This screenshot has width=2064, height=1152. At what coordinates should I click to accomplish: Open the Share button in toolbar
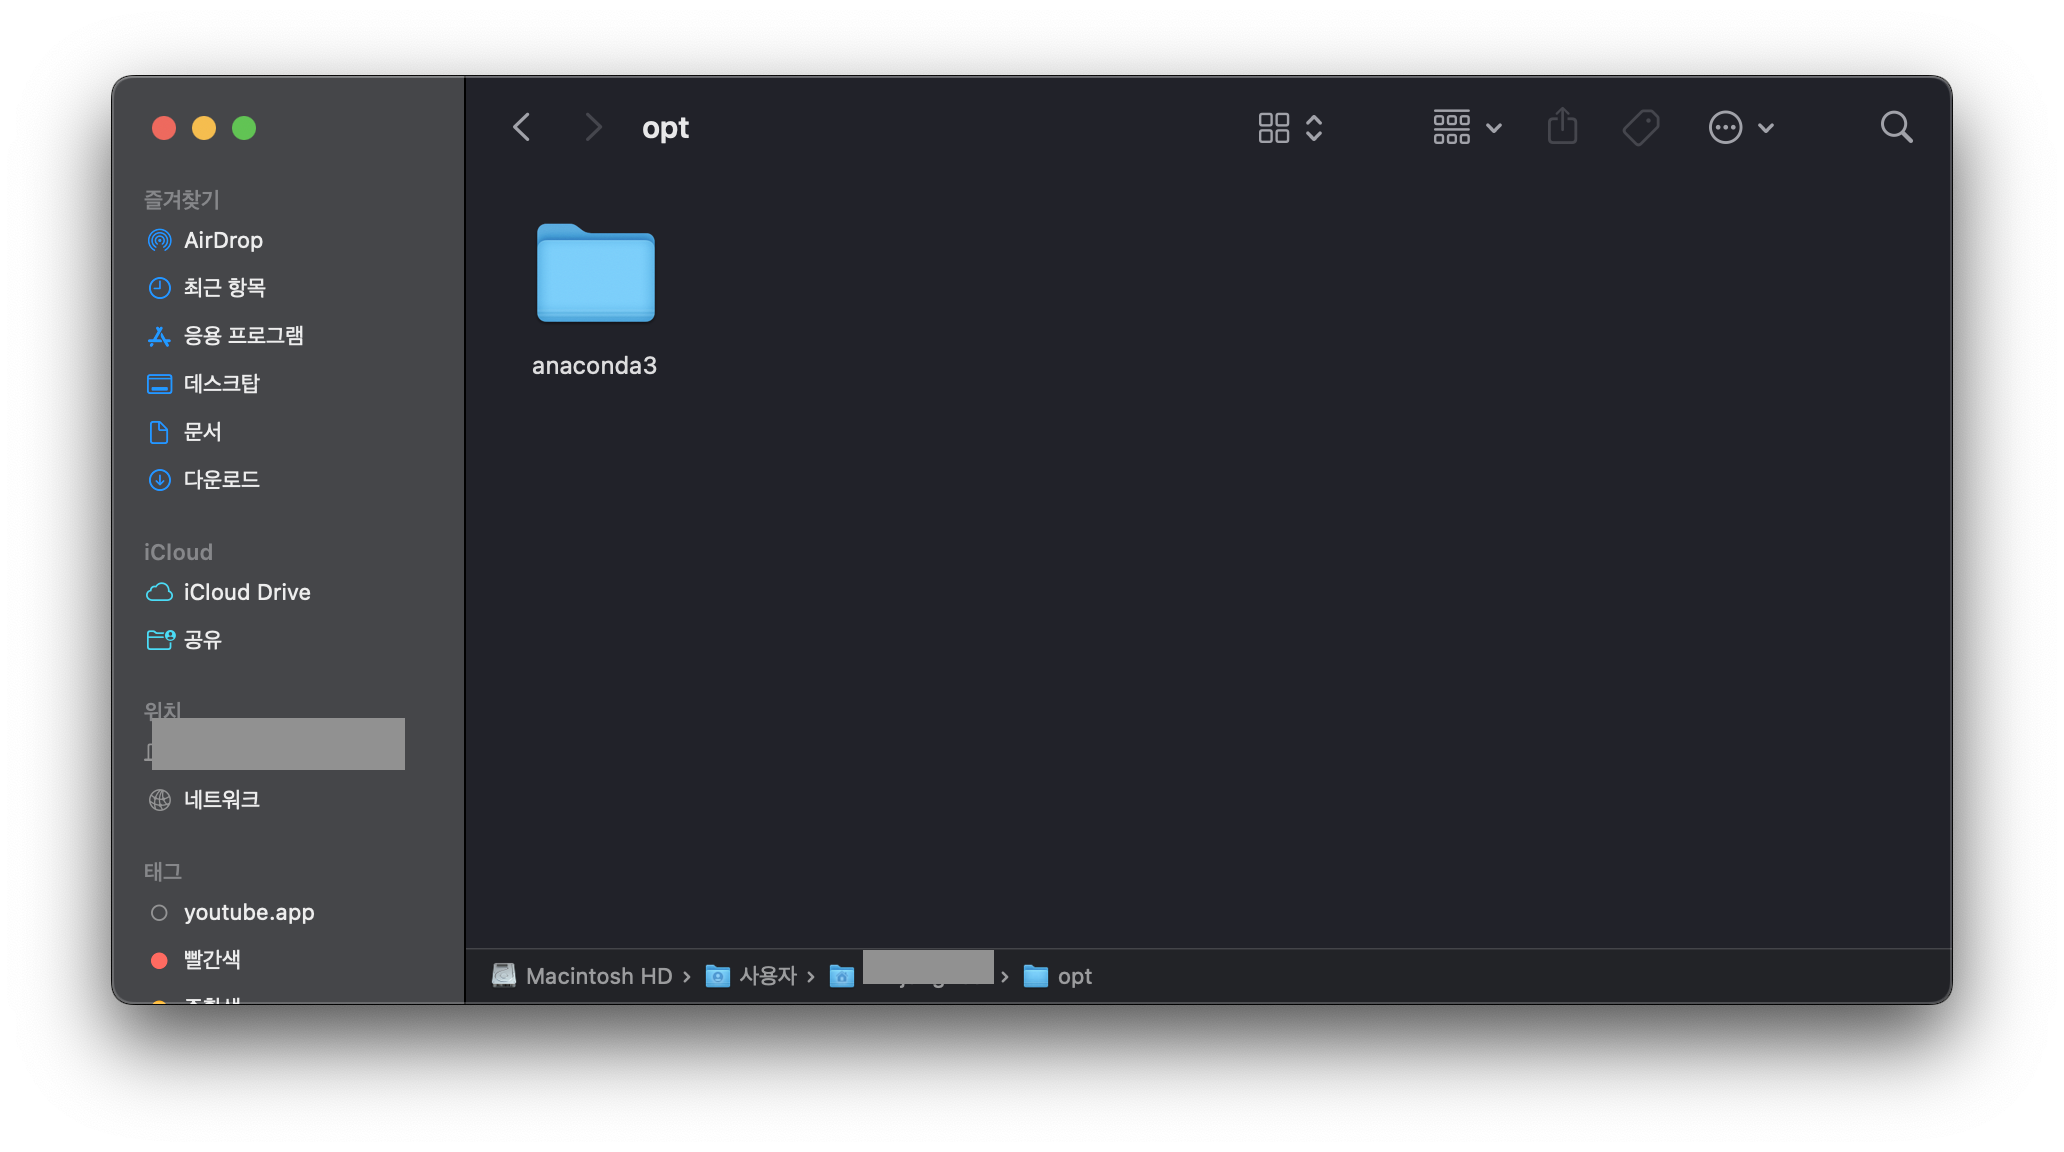point(1562,127)
